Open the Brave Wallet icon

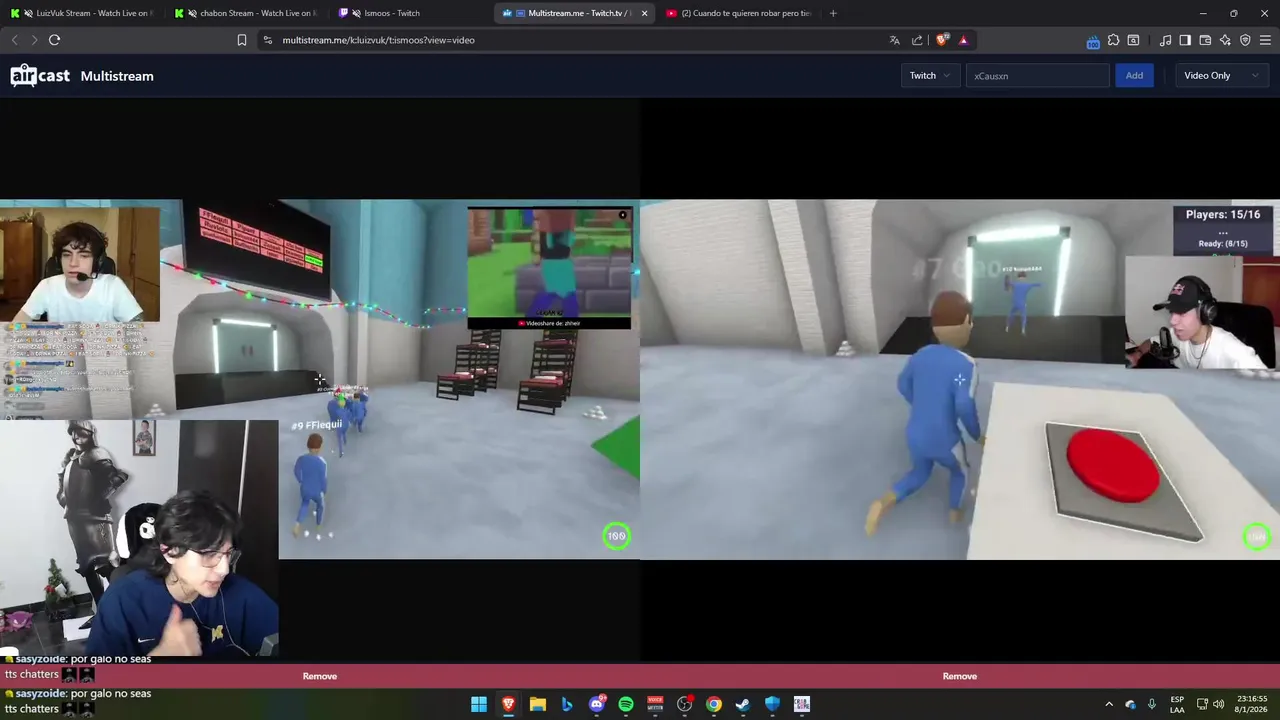[1205, 40]
